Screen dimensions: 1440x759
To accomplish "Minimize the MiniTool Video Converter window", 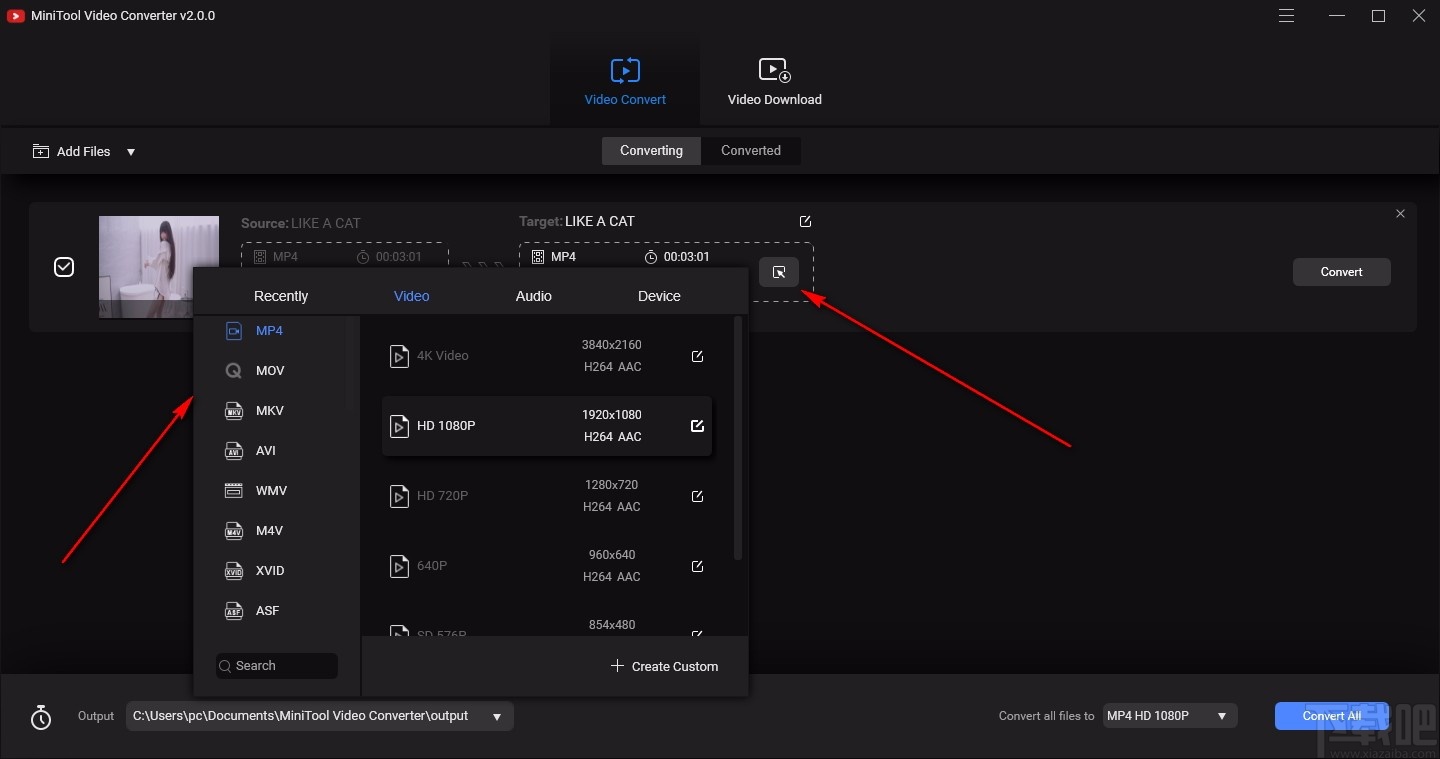I will tap(1337, 15).
